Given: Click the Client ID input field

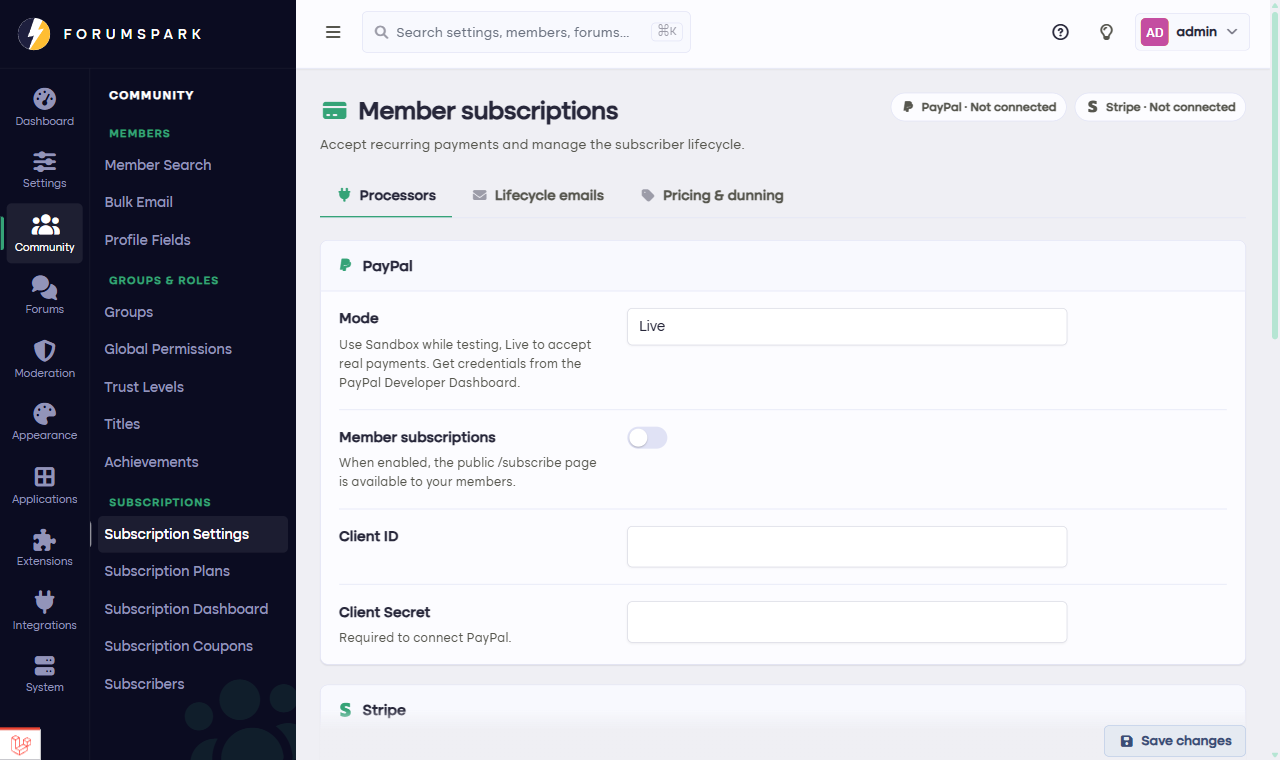Looking at the screenshot, I should click(847, 547).
